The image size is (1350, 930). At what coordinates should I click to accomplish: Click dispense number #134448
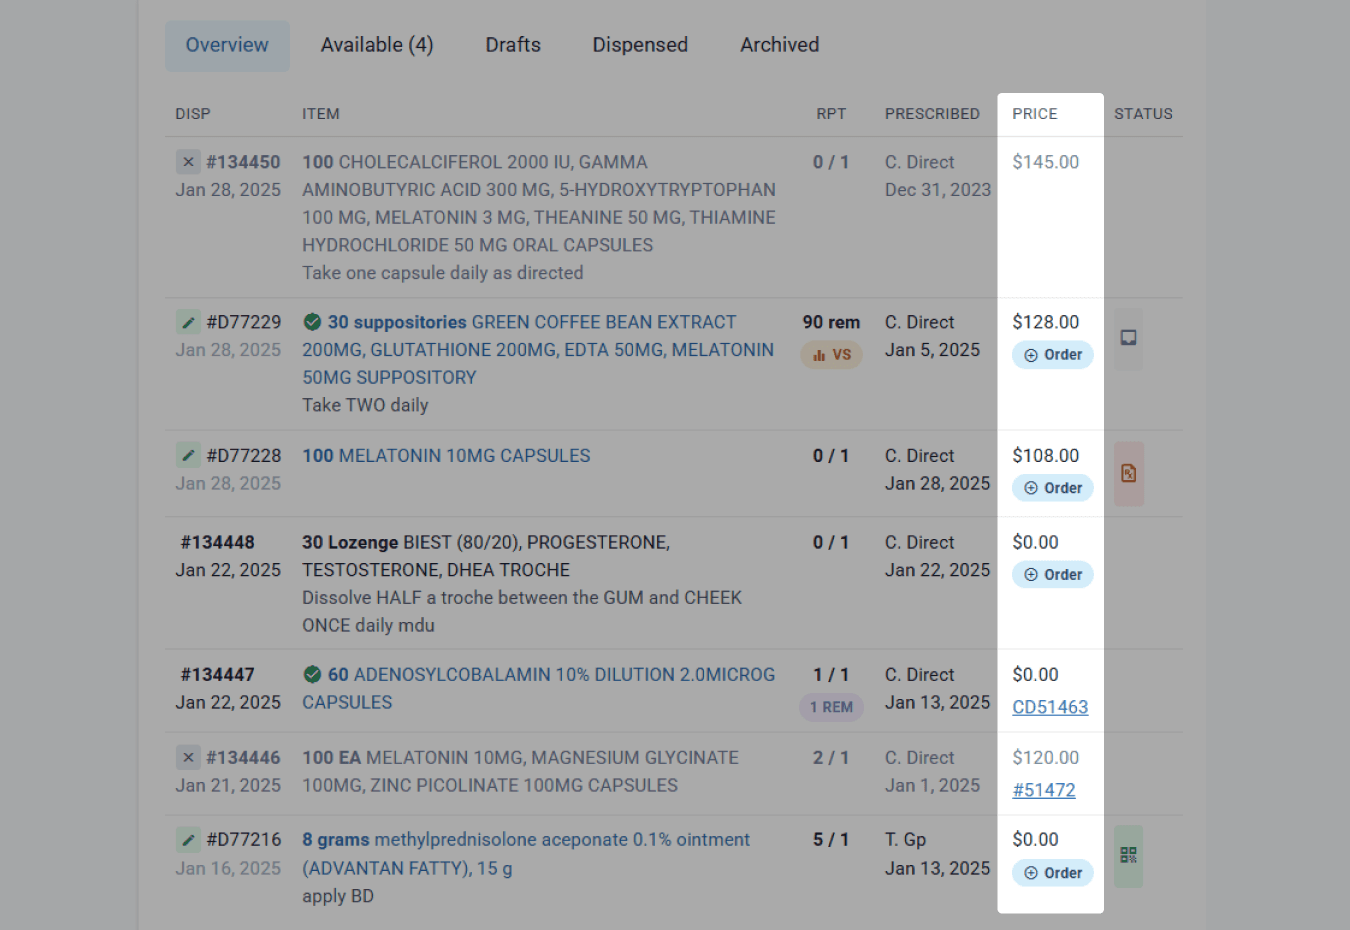218,542
